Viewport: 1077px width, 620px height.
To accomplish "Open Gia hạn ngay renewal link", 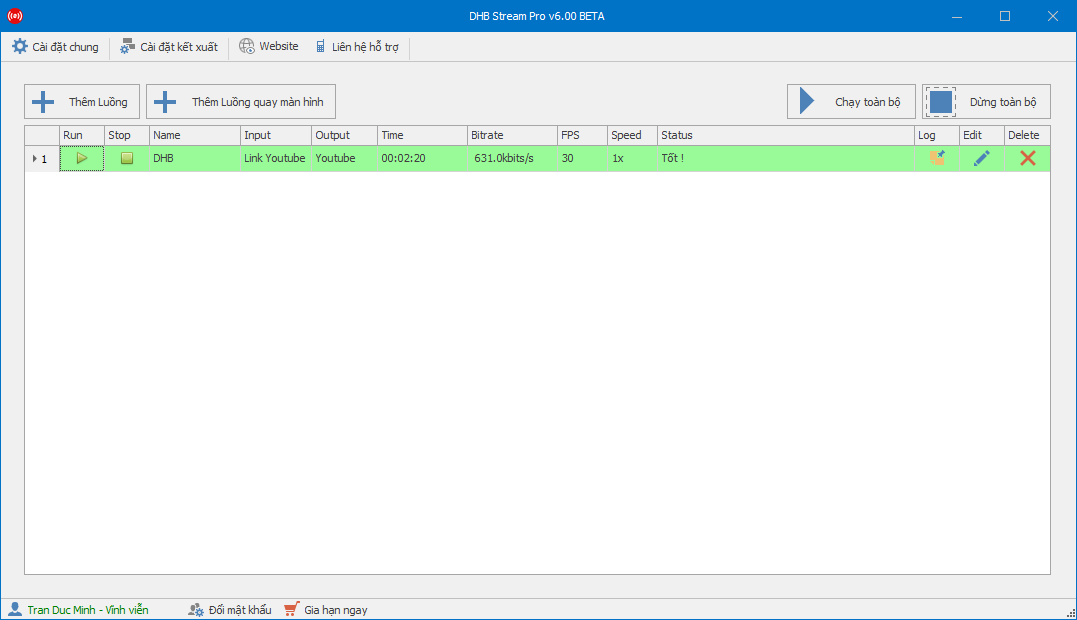I will pos(326,610).
